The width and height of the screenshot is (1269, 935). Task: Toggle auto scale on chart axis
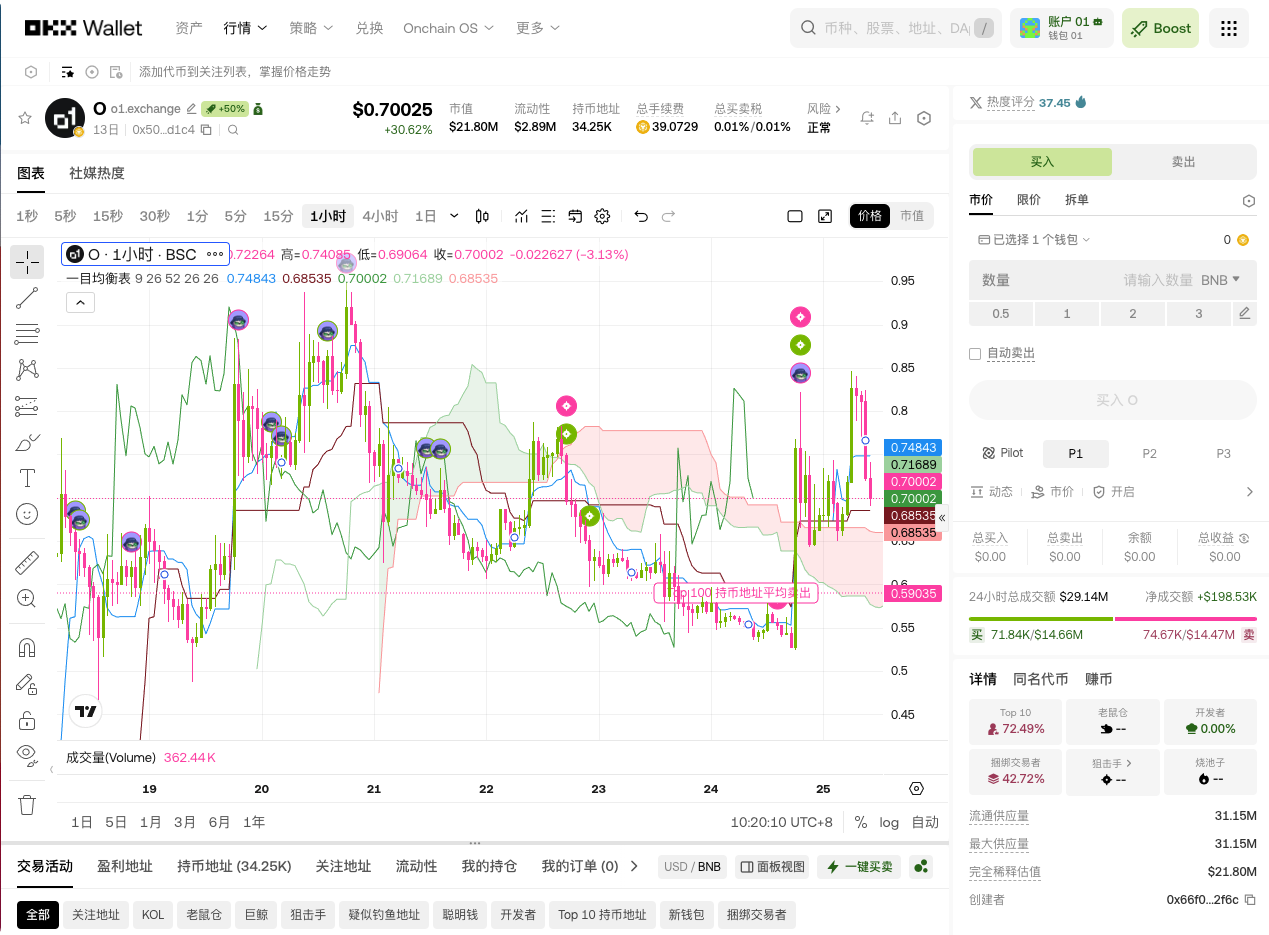[925, 822]
